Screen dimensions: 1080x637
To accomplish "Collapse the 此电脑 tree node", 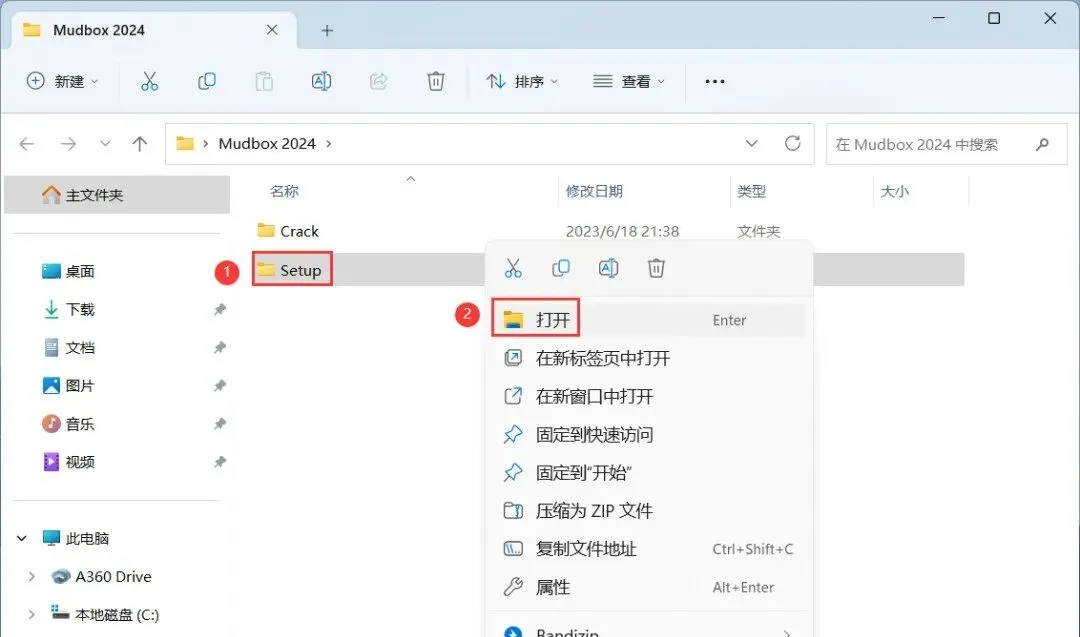I will tap(22, 539).
